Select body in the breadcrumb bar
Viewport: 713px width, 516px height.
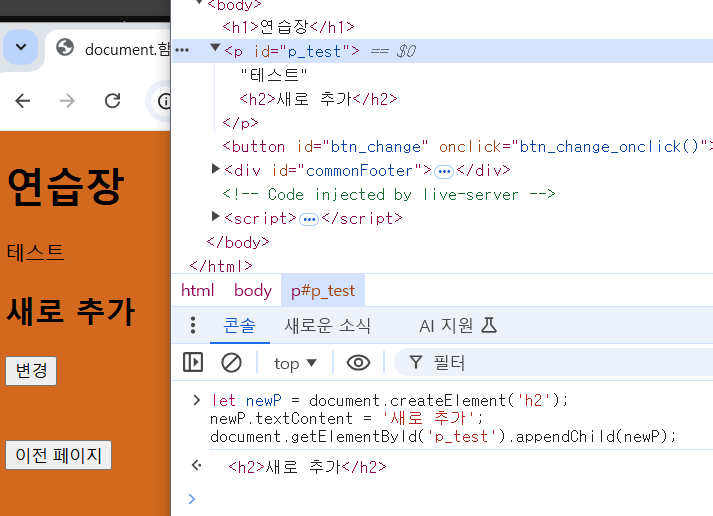[253, 291]
